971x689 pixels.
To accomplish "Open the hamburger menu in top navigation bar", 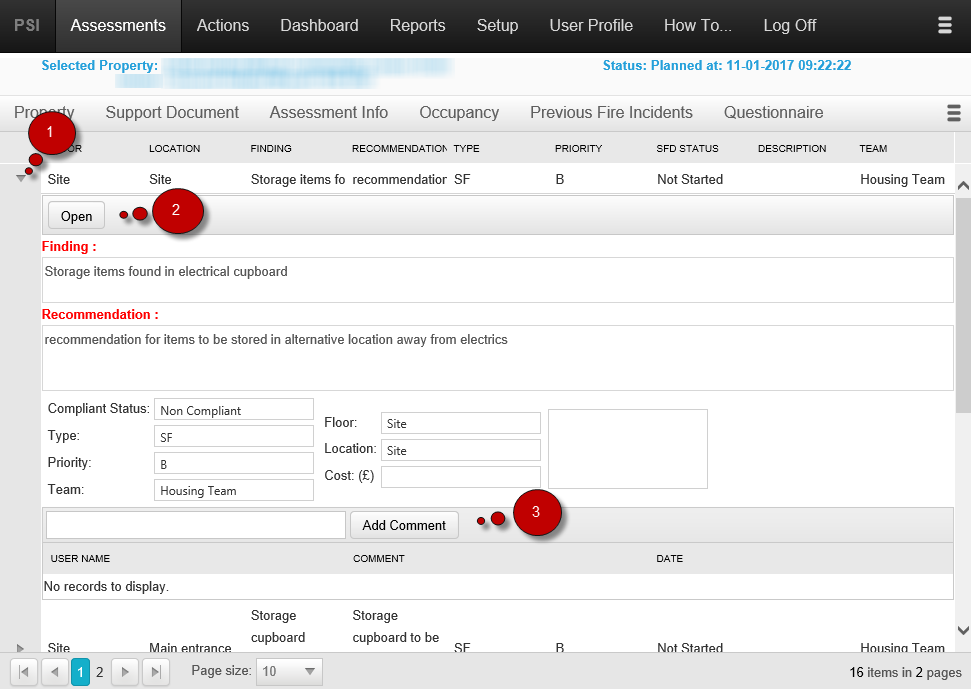I will pos(944,25).
